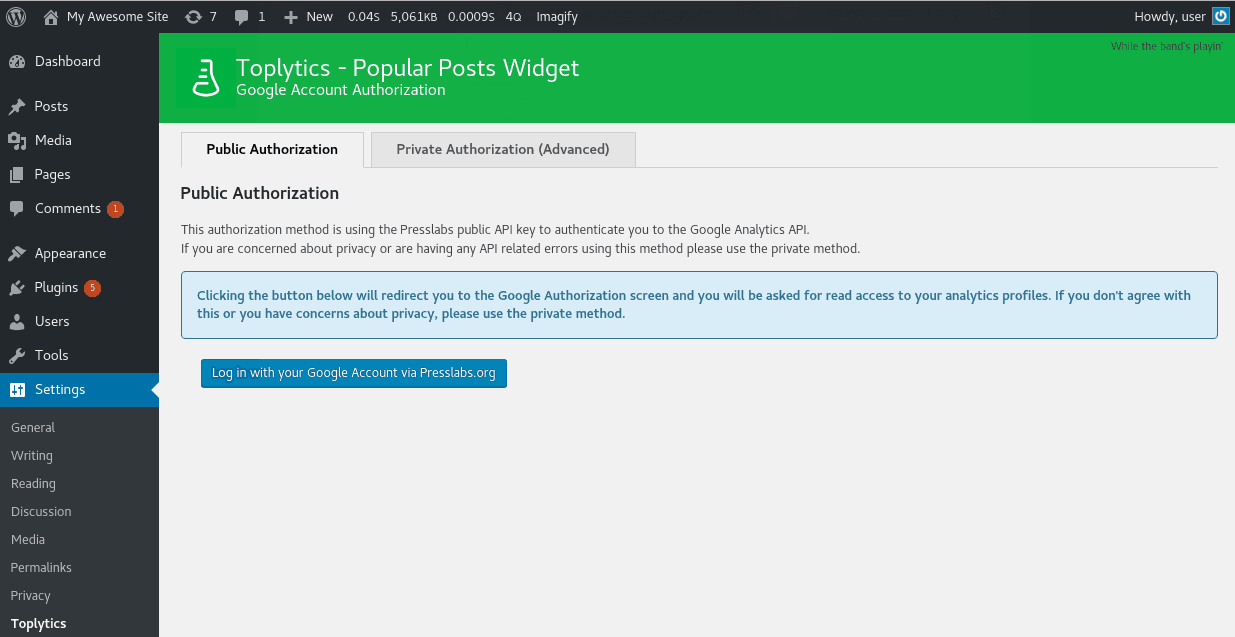Click the user avatar power icon
The height and width of the screenshot is (637, 1235).
pos(1220,16)
